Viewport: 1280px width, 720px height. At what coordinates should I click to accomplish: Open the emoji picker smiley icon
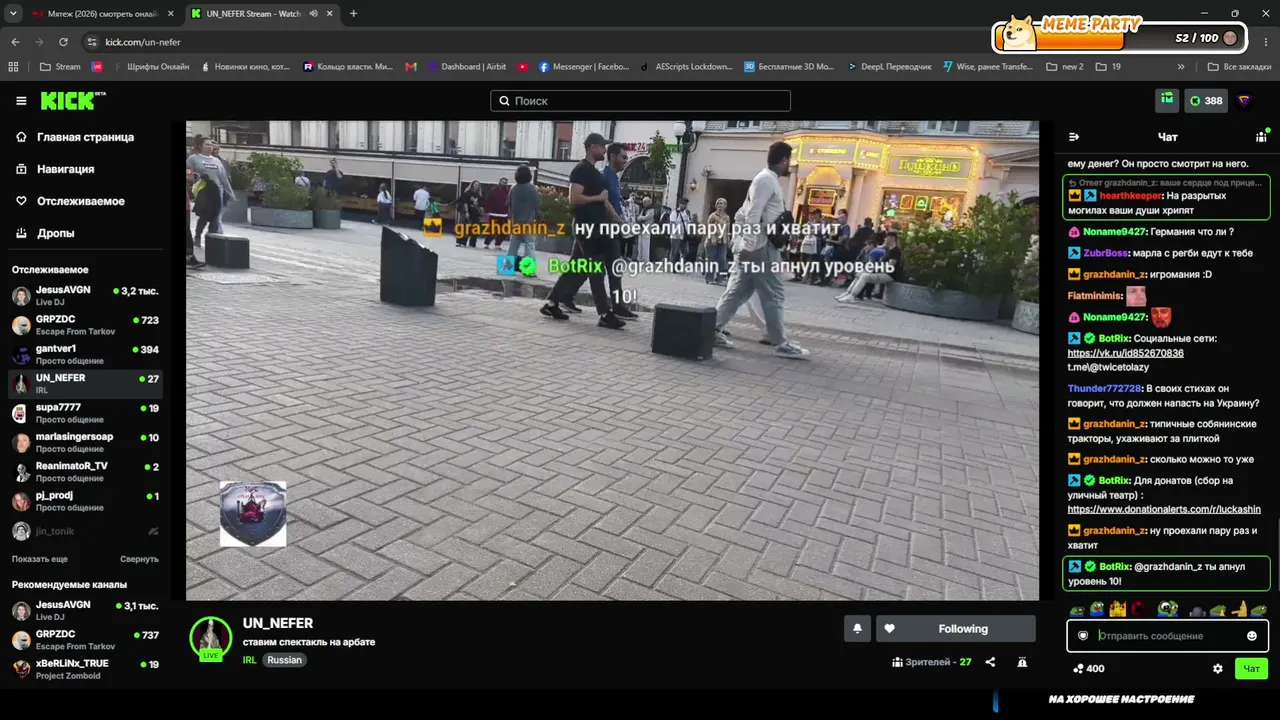[x=1252, y=636]
